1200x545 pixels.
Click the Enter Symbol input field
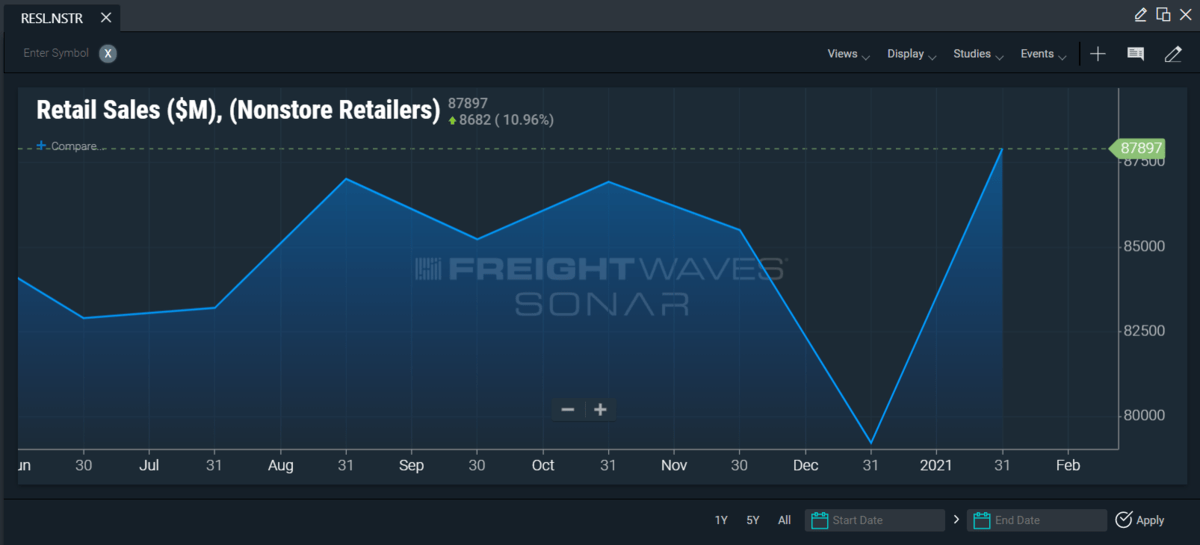[x=56, y=53]
